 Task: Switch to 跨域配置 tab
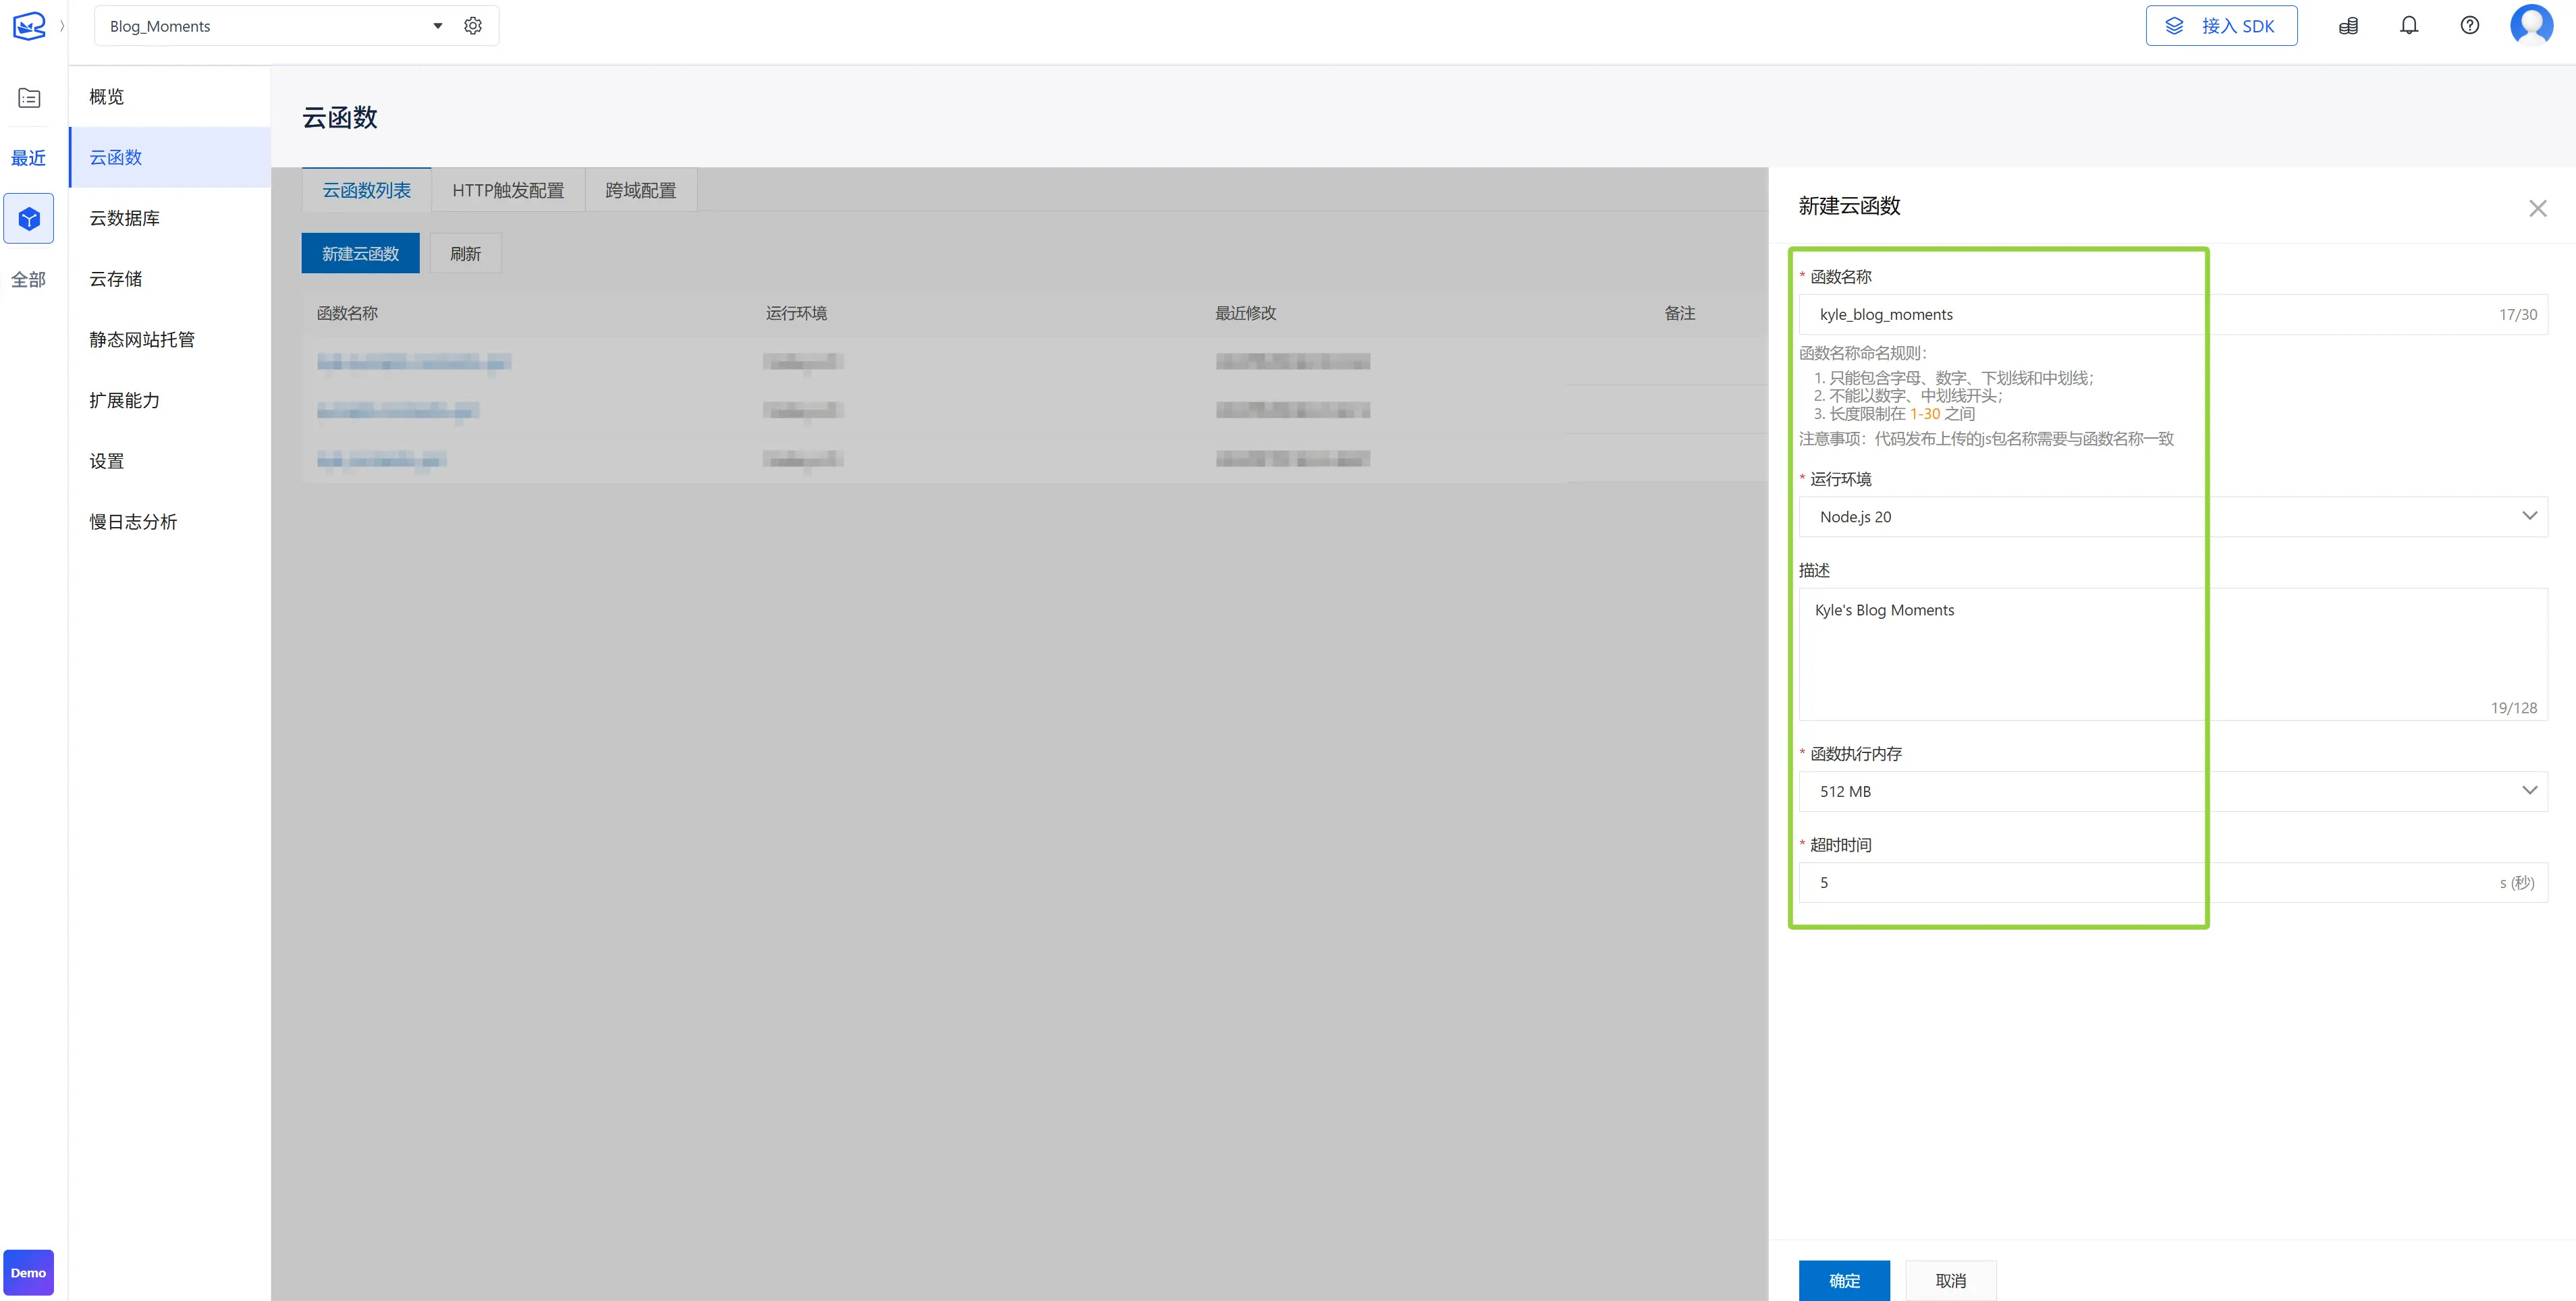(640, 190)
